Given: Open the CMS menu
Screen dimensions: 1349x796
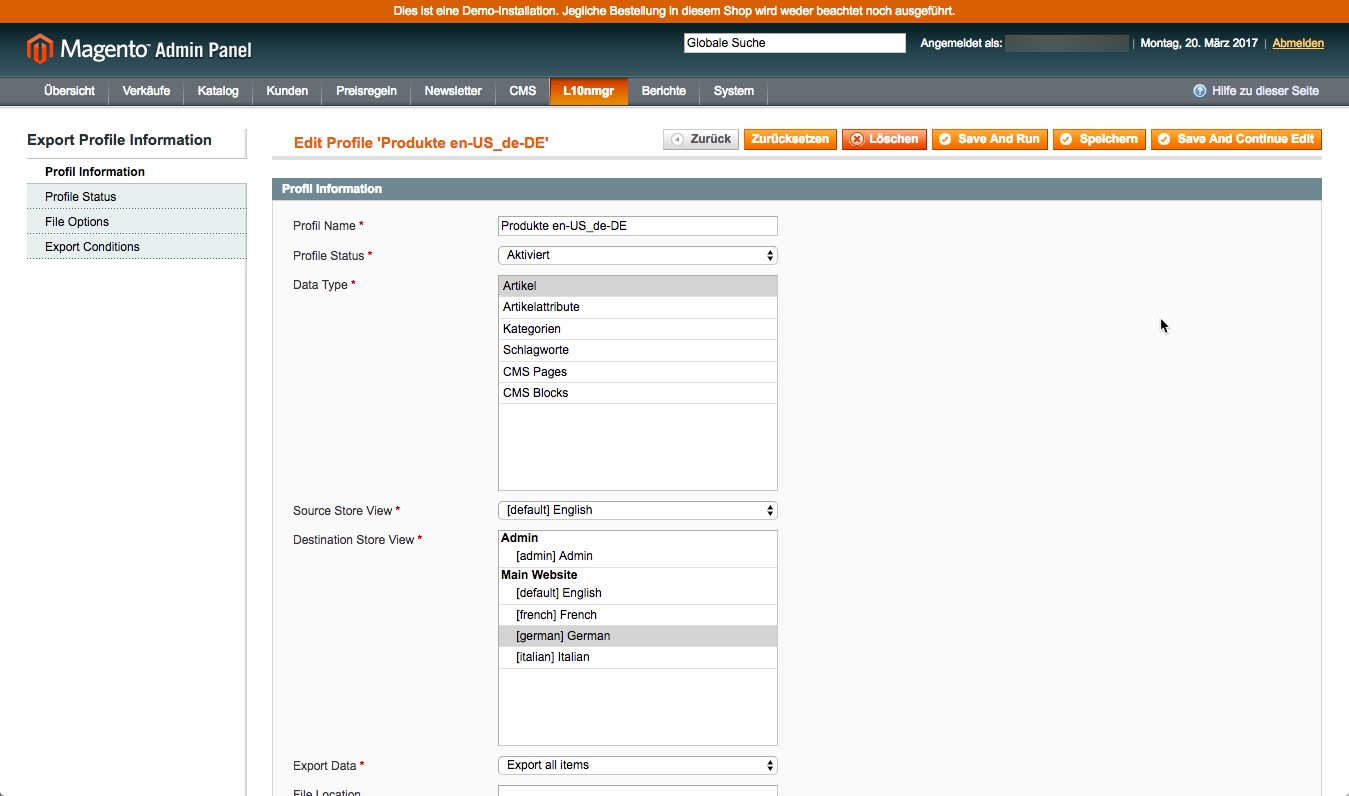Looking at the screenshot, I should (x=523, y=91).
